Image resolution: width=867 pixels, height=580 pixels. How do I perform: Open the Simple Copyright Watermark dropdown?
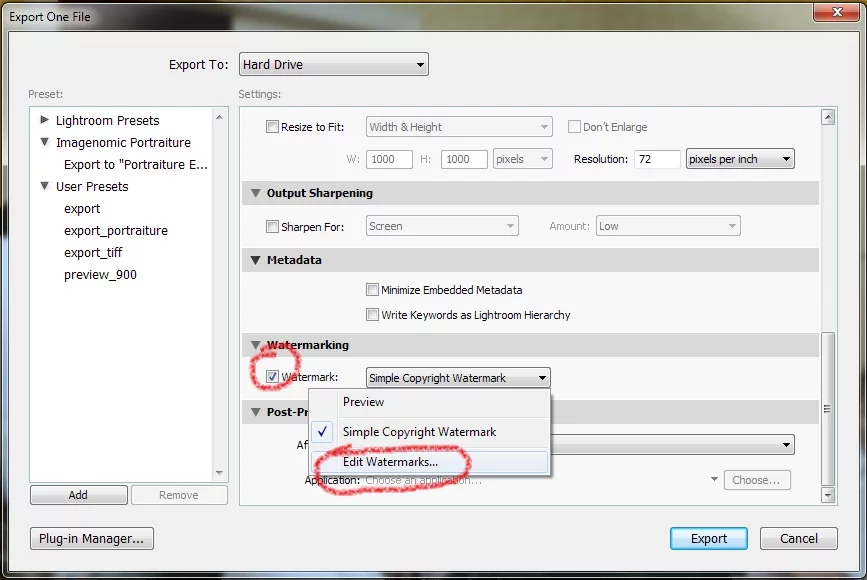pyautogui.click(x=458, y=378)
